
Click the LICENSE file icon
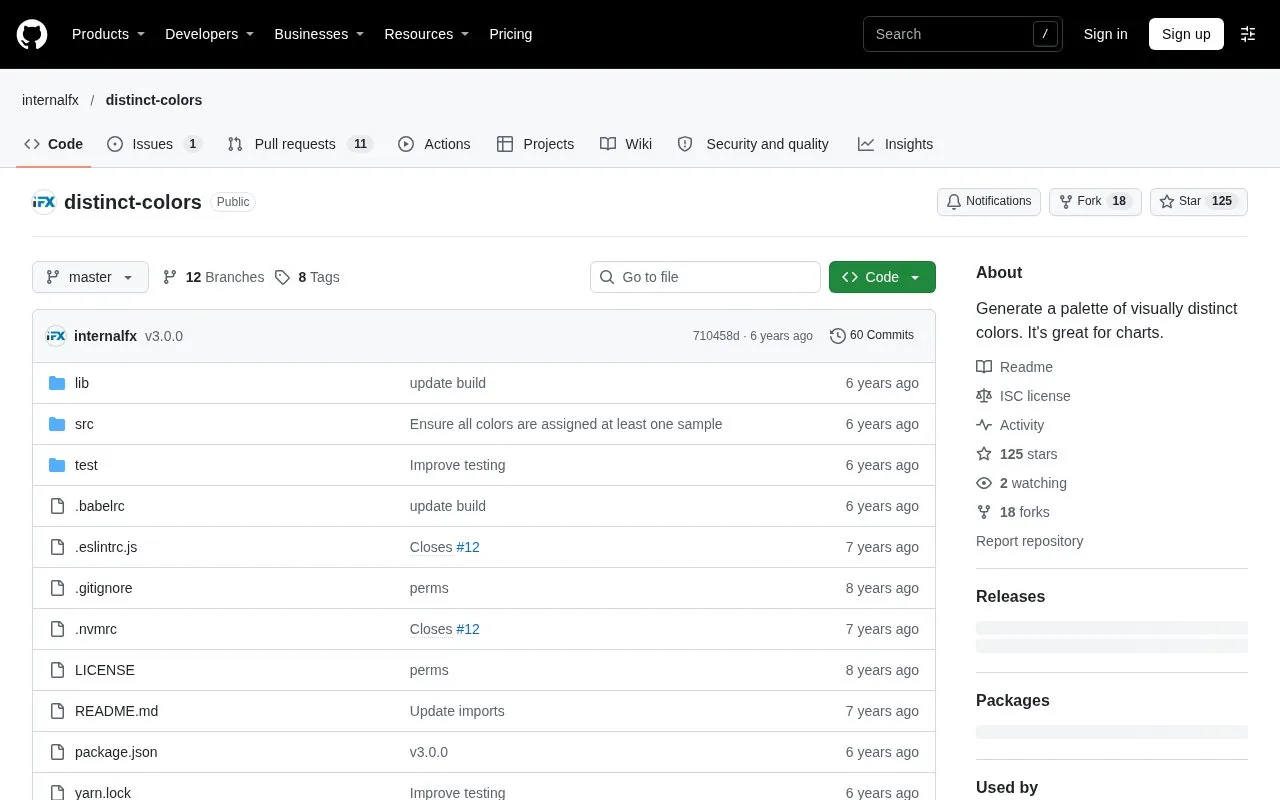coord(57,670)
